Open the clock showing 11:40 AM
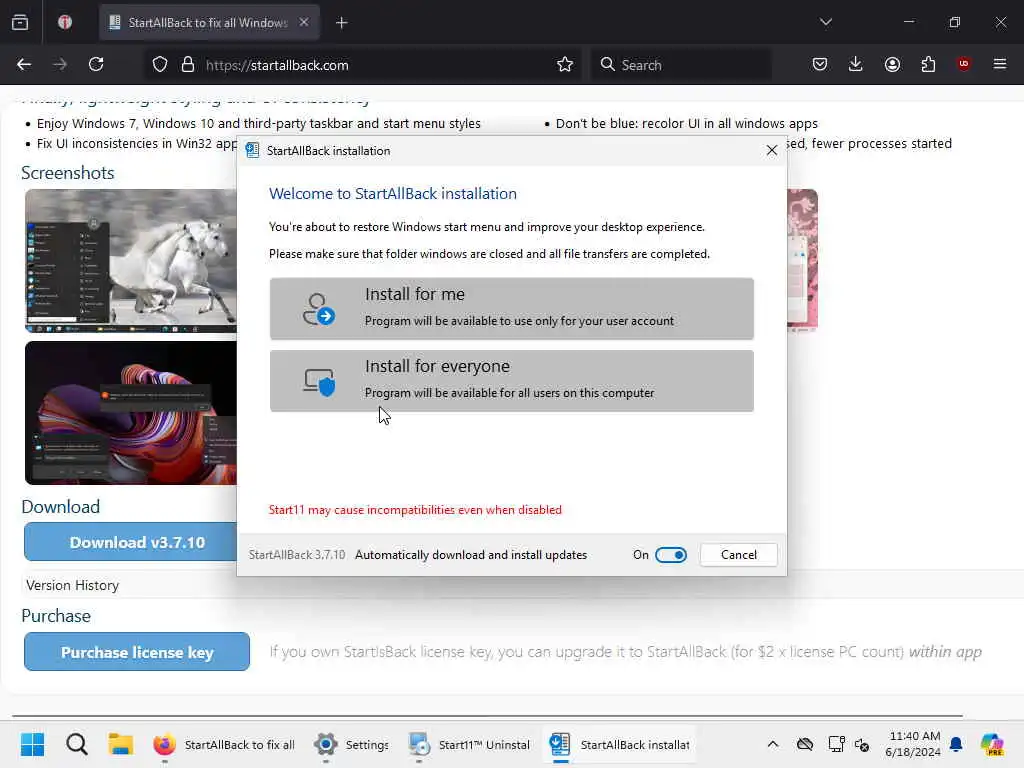The width and height of the screenshot is (1024, 768). [913, 744]
